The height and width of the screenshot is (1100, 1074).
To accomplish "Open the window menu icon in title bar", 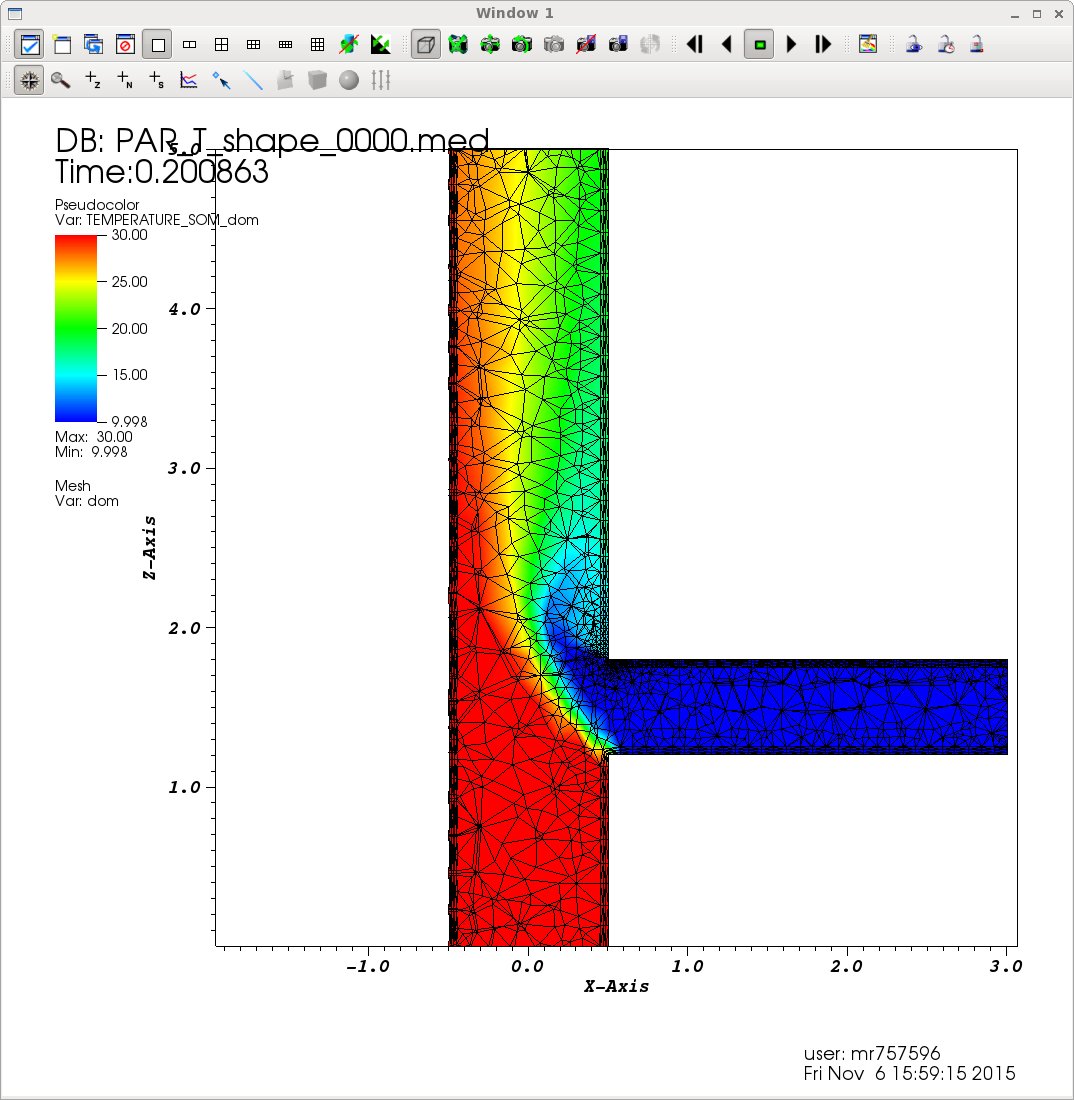I will coord(15,13).
